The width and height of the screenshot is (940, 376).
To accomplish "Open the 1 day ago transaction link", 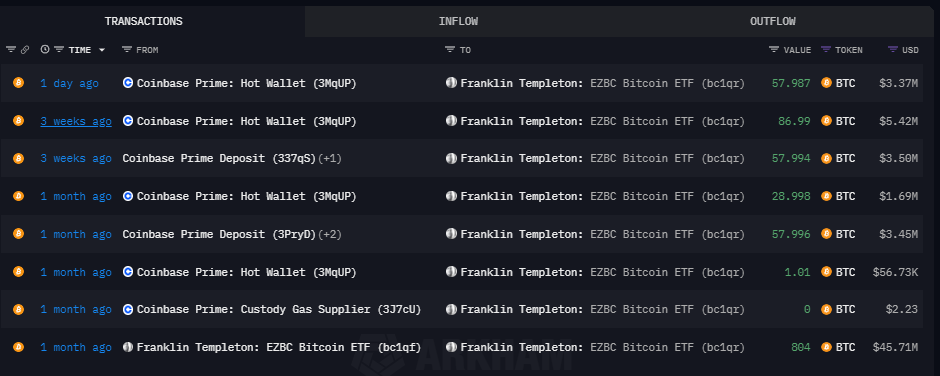I will tap(69, 83).
